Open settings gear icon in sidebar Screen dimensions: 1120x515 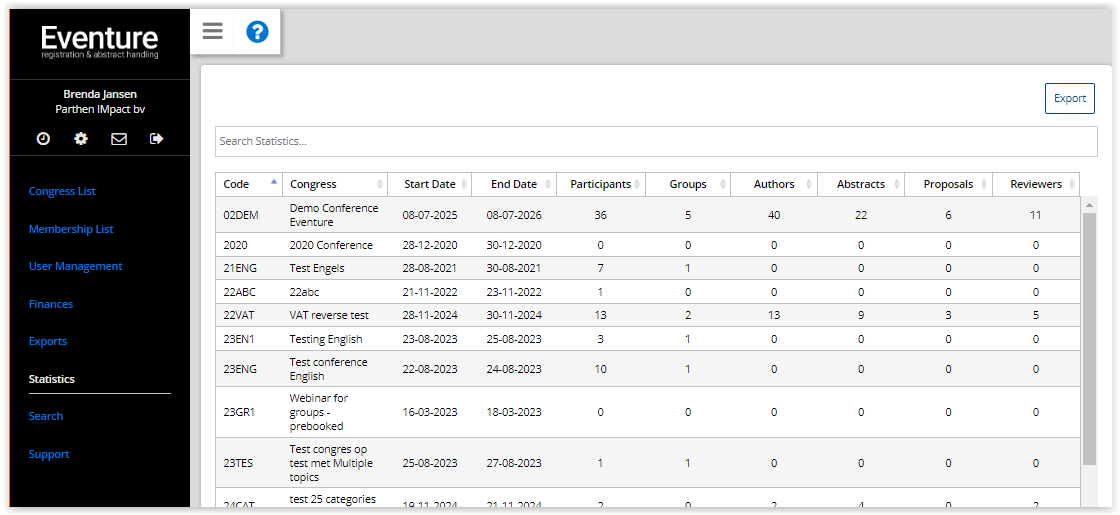coord(81,139)
